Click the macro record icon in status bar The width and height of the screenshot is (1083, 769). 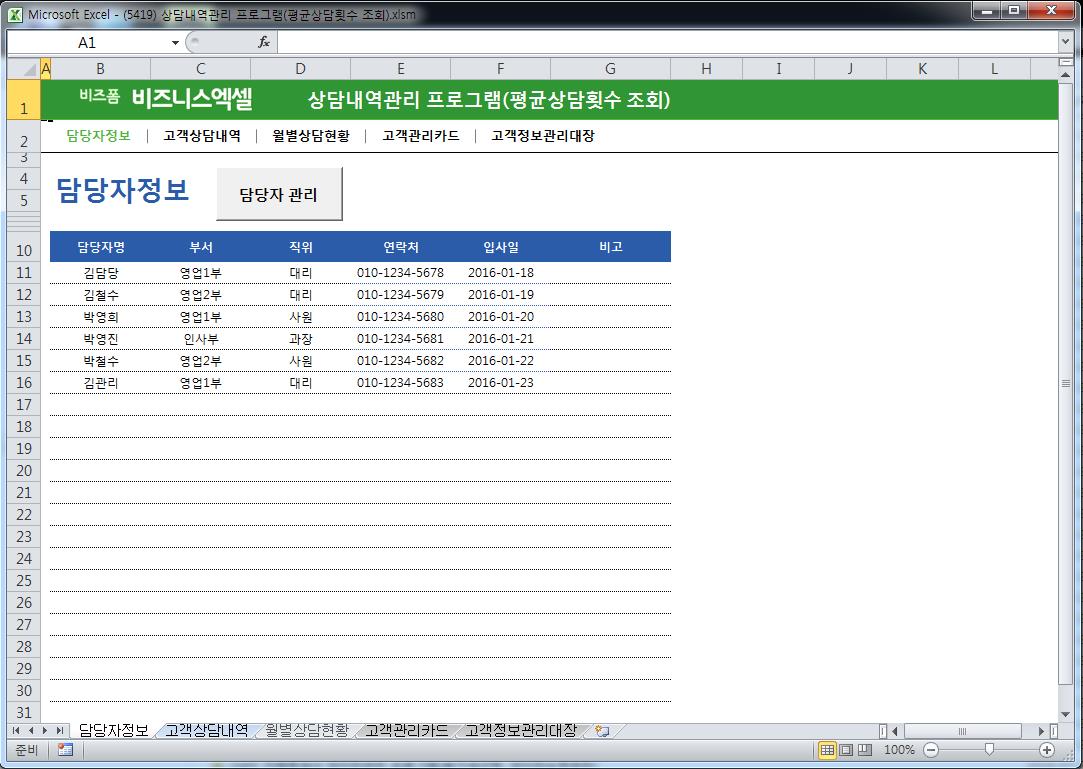pyautogui.click(x=65, y=750)
